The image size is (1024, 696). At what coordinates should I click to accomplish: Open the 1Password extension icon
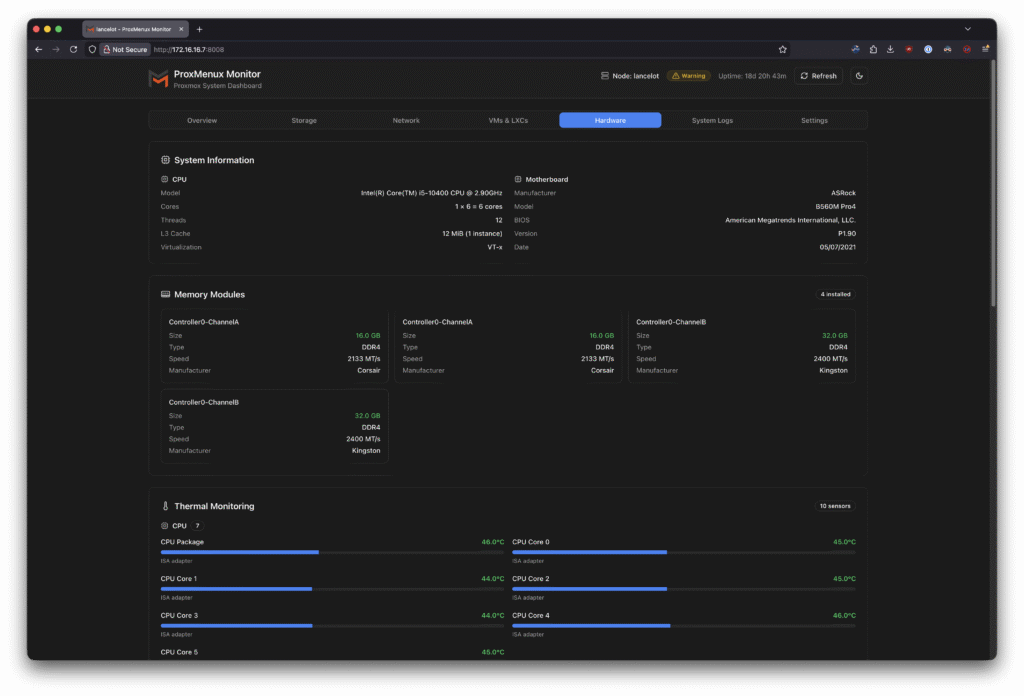click(928, 49)
